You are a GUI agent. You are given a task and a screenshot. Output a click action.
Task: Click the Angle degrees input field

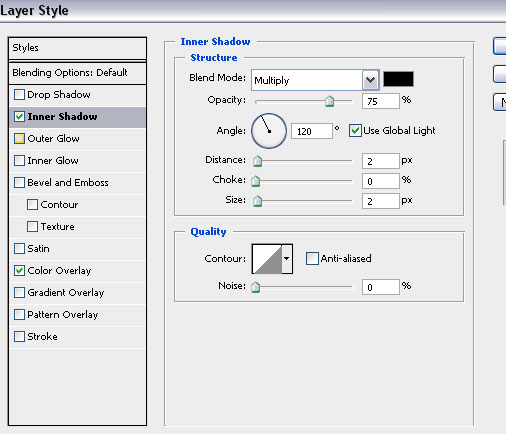pos(312,131)
